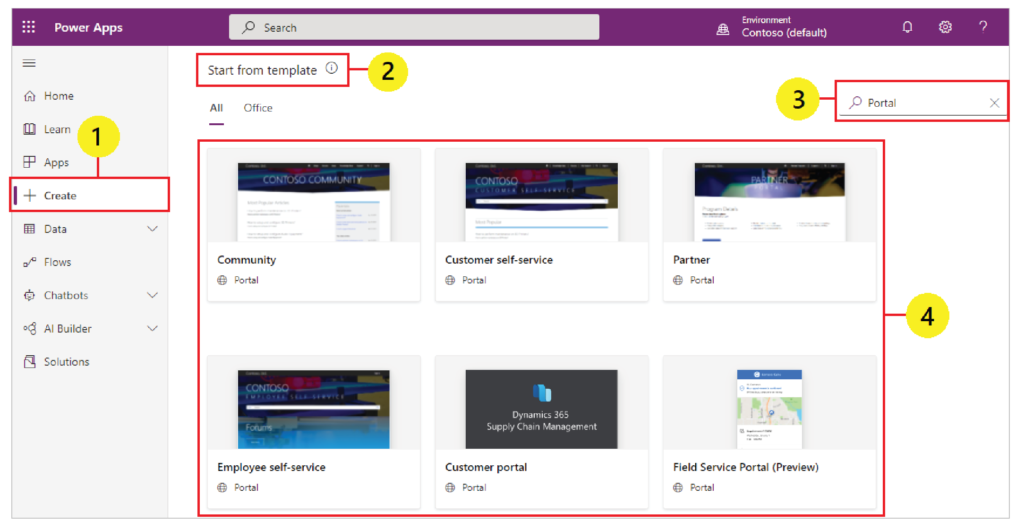This screenshot has width=1024, height=530.
Task: Click the info icon beside Start from template
Action: coord(332,69)
